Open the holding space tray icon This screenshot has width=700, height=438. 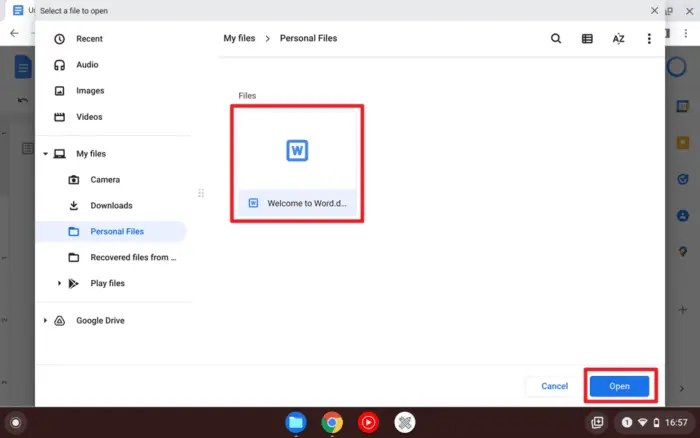[597, 422]
